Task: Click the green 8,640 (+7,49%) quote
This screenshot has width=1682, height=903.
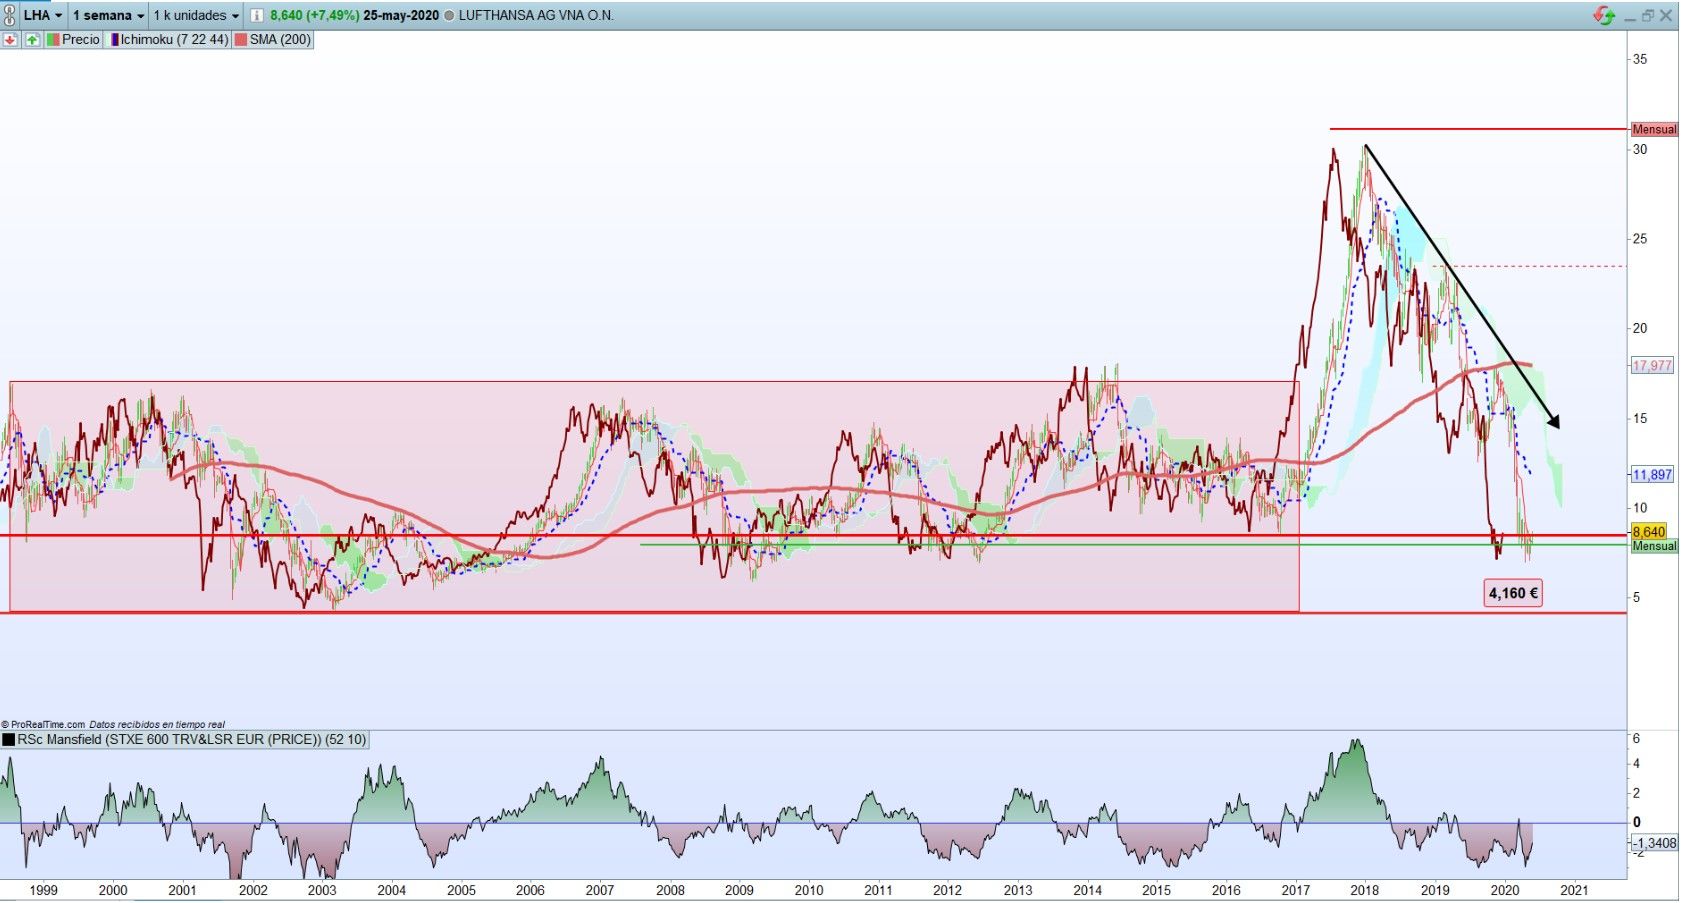Action: click(x=314, y=16)
